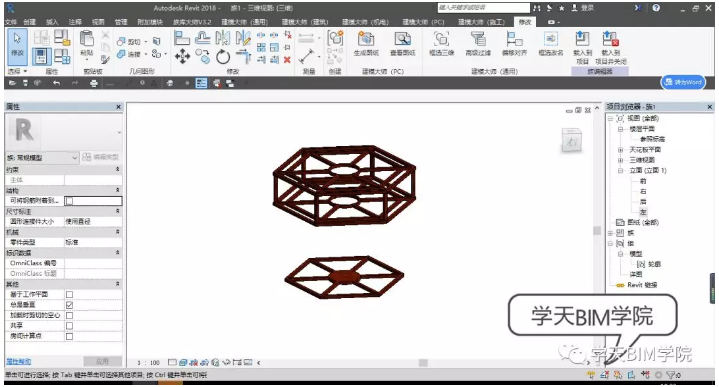The height and width of the screenshot is (387, 719).
Task: Click the help question mark icon
Action: coord(656,8)
